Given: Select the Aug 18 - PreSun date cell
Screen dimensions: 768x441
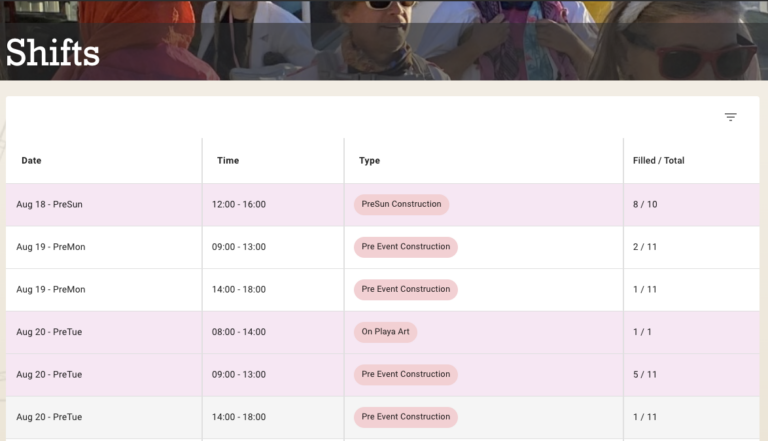Looking at the screenshot, I should (49, 204).
